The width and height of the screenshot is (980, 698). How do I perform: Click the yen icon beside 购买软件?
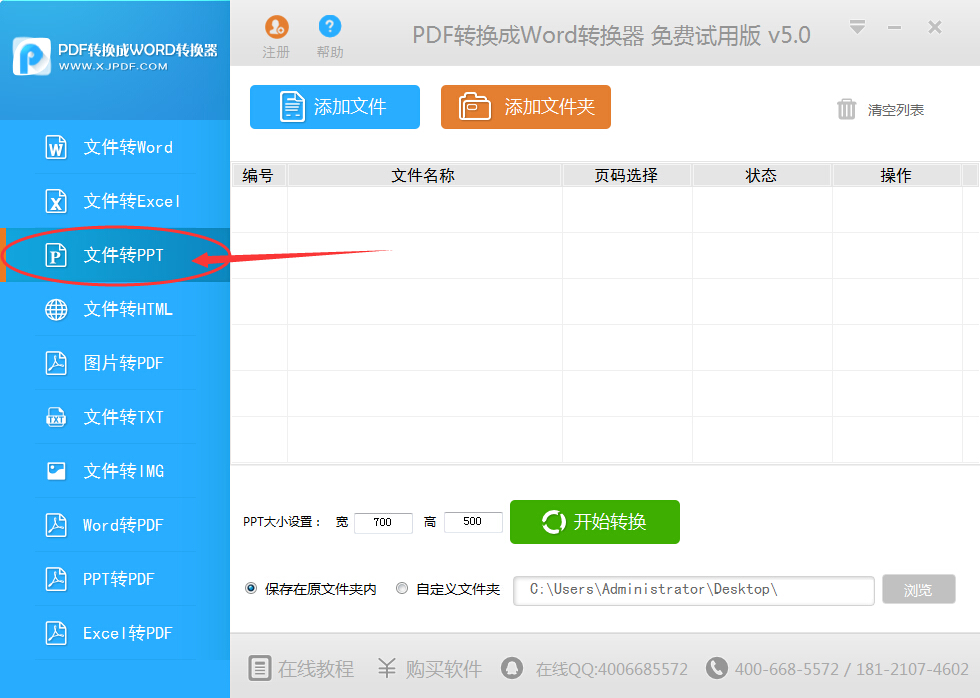pyautogui.click(x=387, y=668)
